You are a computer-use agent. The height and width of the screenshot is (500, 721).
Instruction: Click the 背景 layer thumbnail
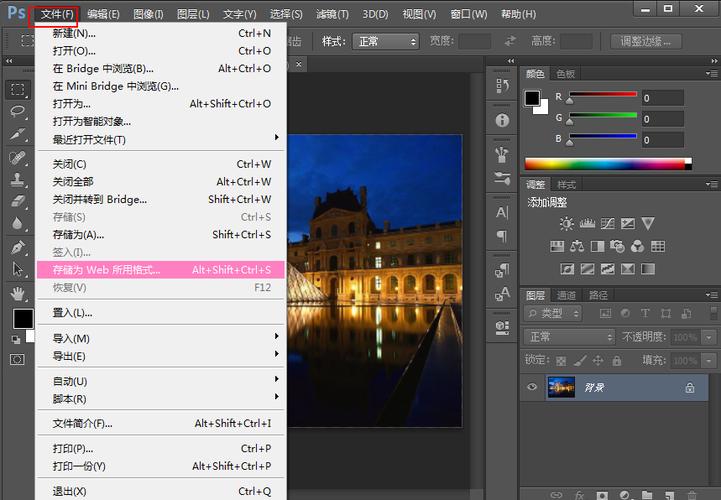pyautogui.click(x=561, y=387)
